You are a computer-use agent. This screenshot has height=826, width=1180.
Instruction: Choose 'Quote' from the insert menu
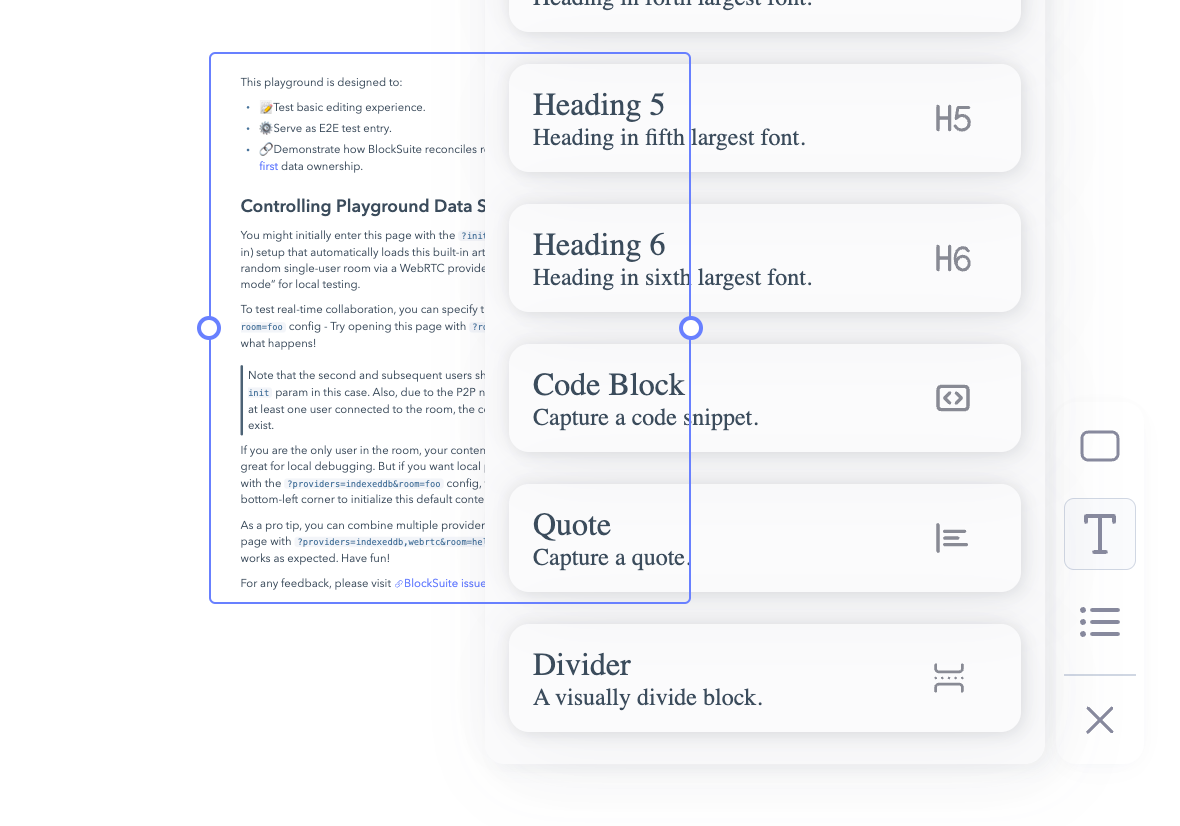(571, 524)
